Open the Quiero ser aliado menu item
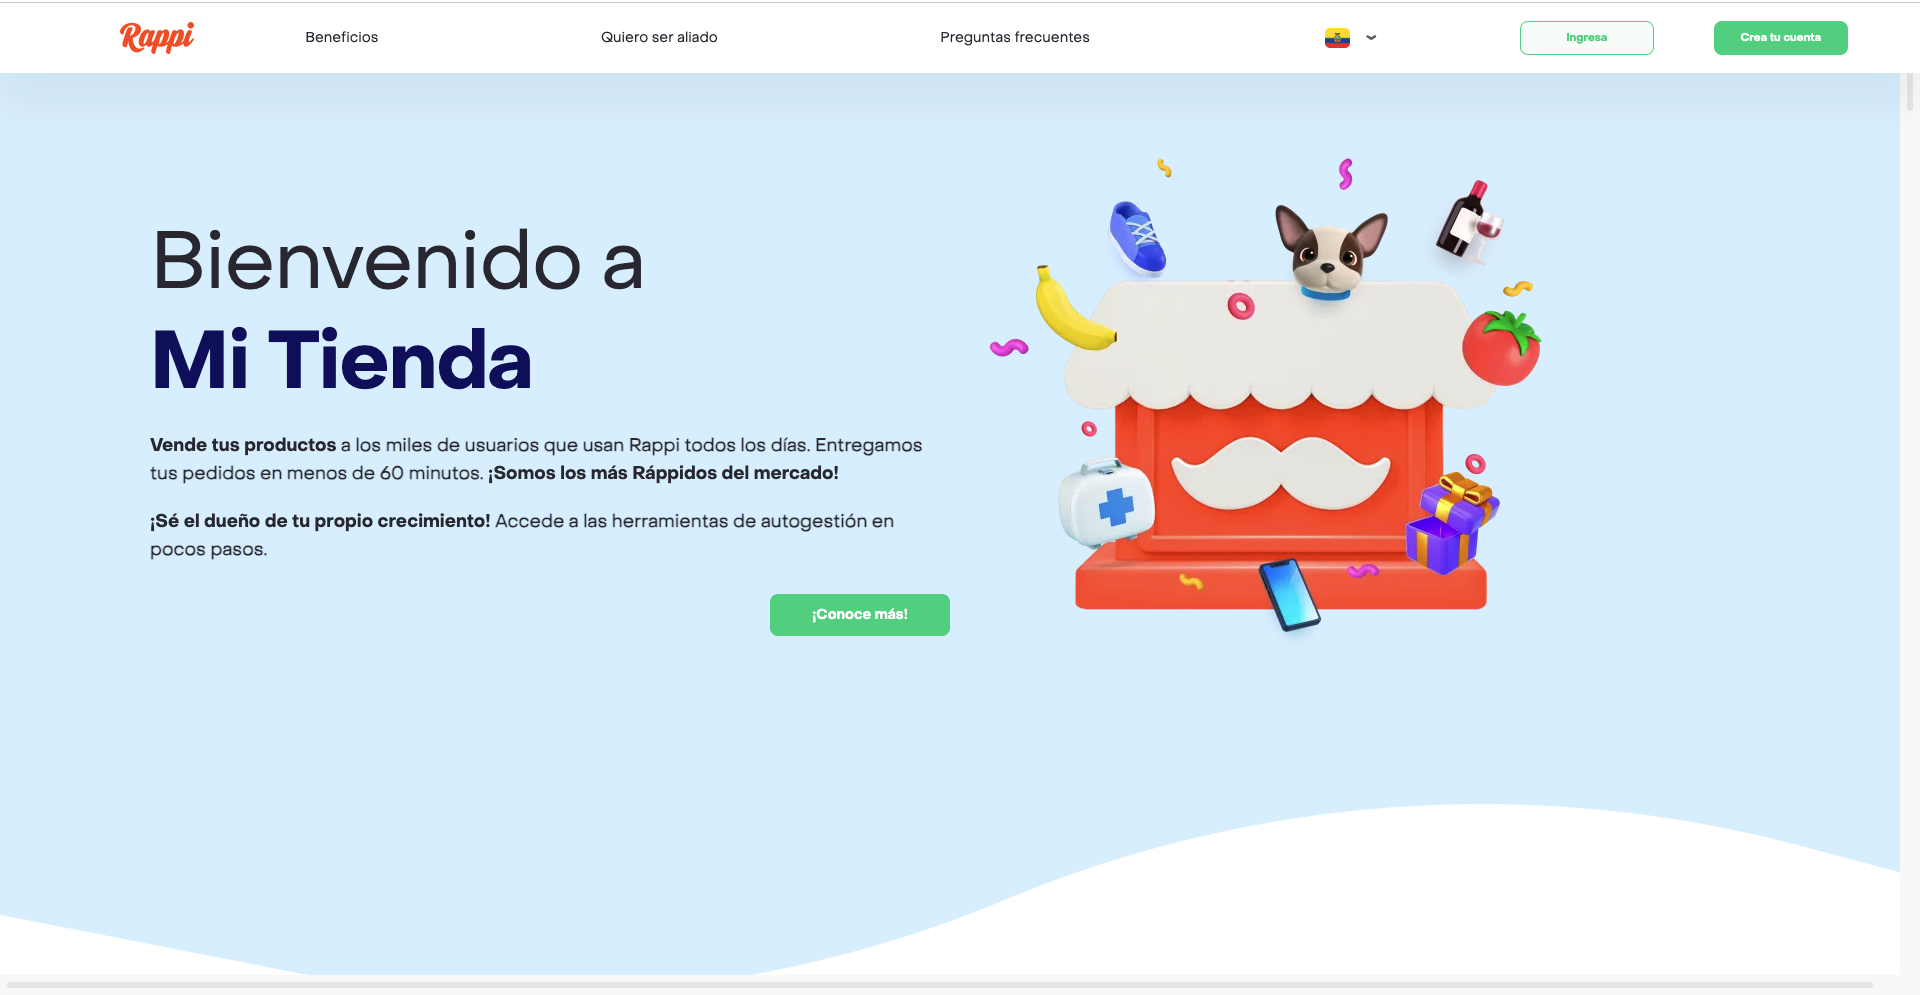Screen dimensions: 1920x995 (x=659, y=37)
